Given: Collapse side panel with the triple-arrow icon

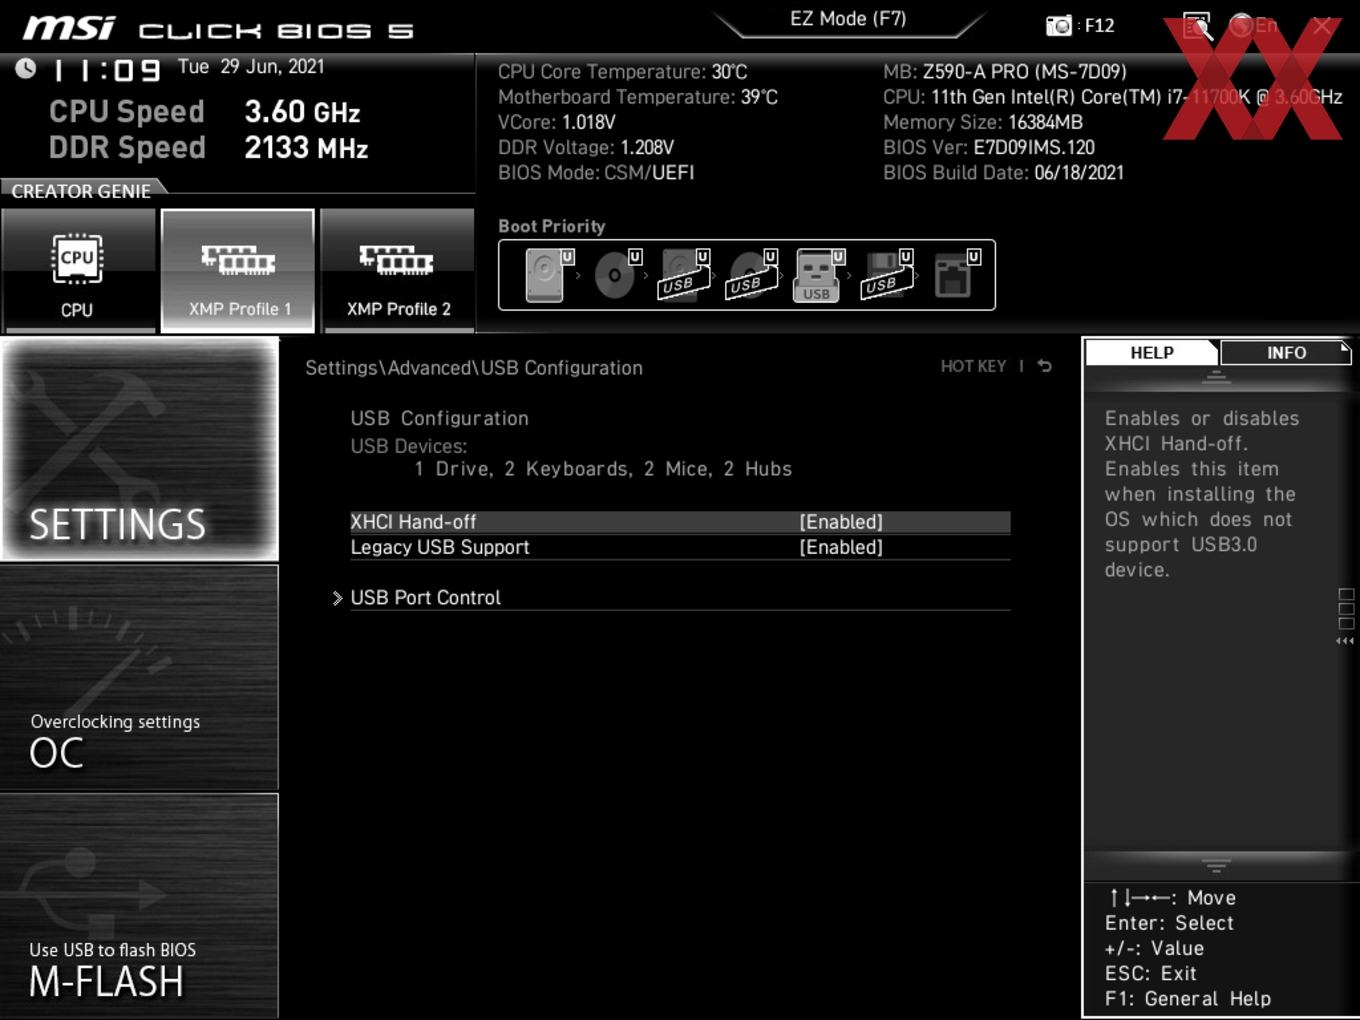Looking at the screenshot, I should (1345, 641).
